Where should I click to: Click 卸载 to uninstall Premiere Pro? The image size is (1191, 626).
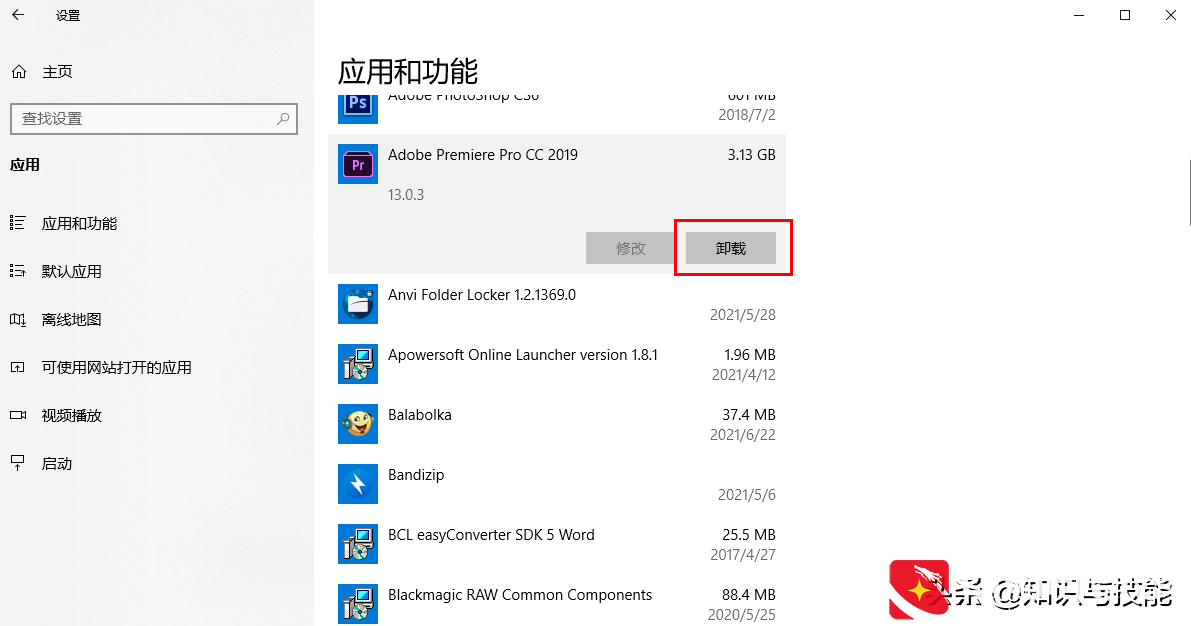(731, 248)
